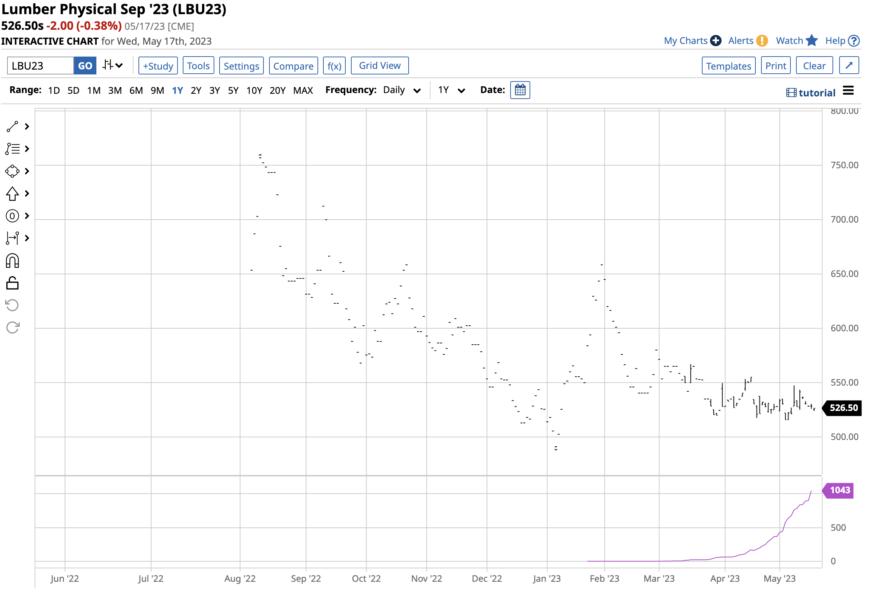Print the chart
876x600 pixels.
point(775,65)
